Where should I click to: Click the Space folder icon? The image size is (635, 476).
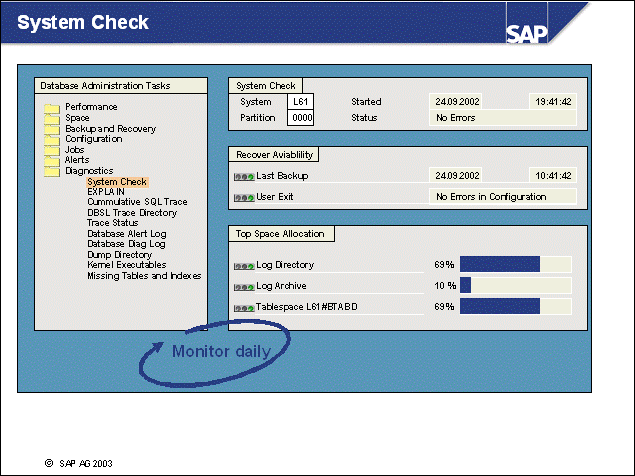(x=51, y=118)
